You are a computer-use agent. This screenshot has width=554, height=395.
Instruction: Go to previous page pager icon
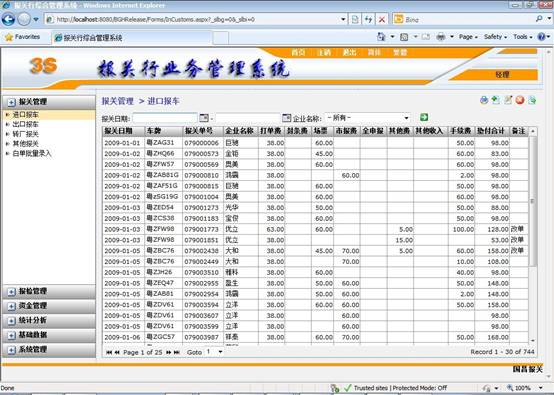coord(117,352)
